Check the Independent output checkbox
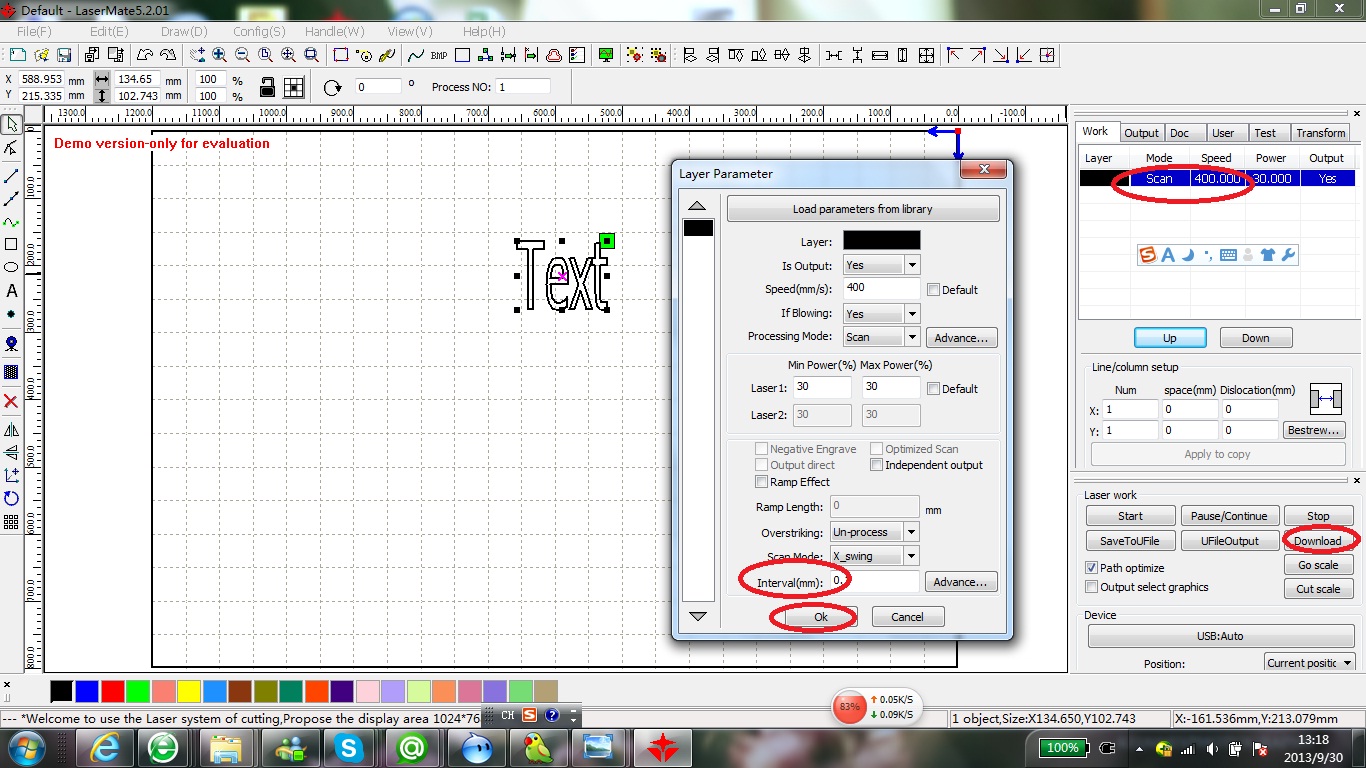 (x=877, y=465)
